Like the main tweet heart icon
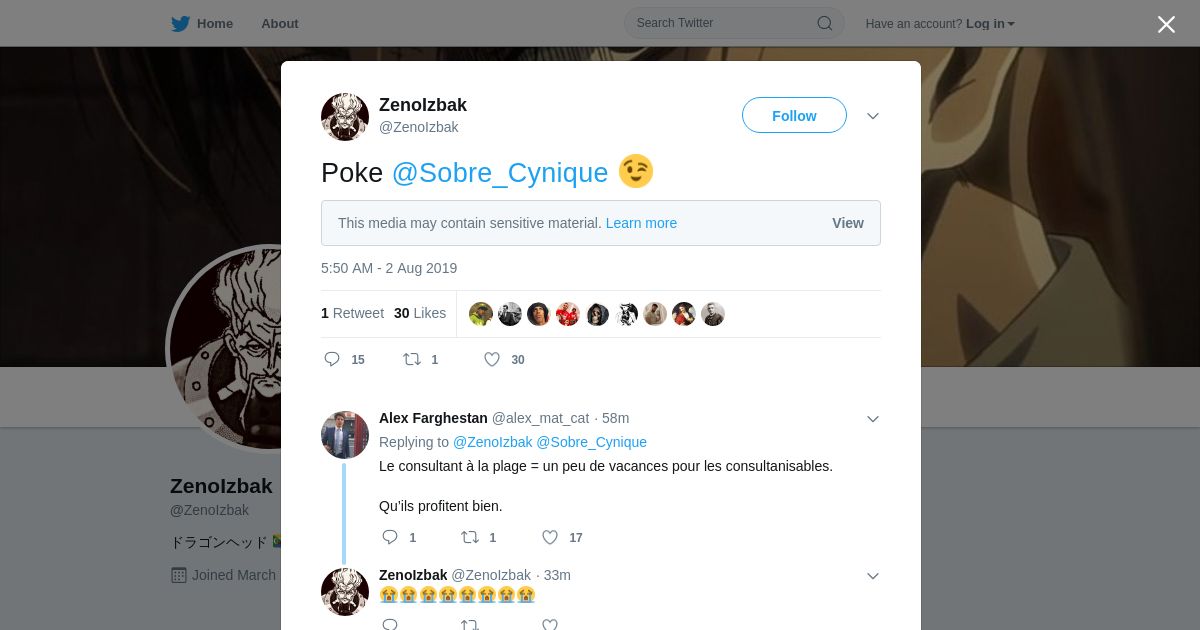This screenshot has width=1200, height=630. click(492, 359)
